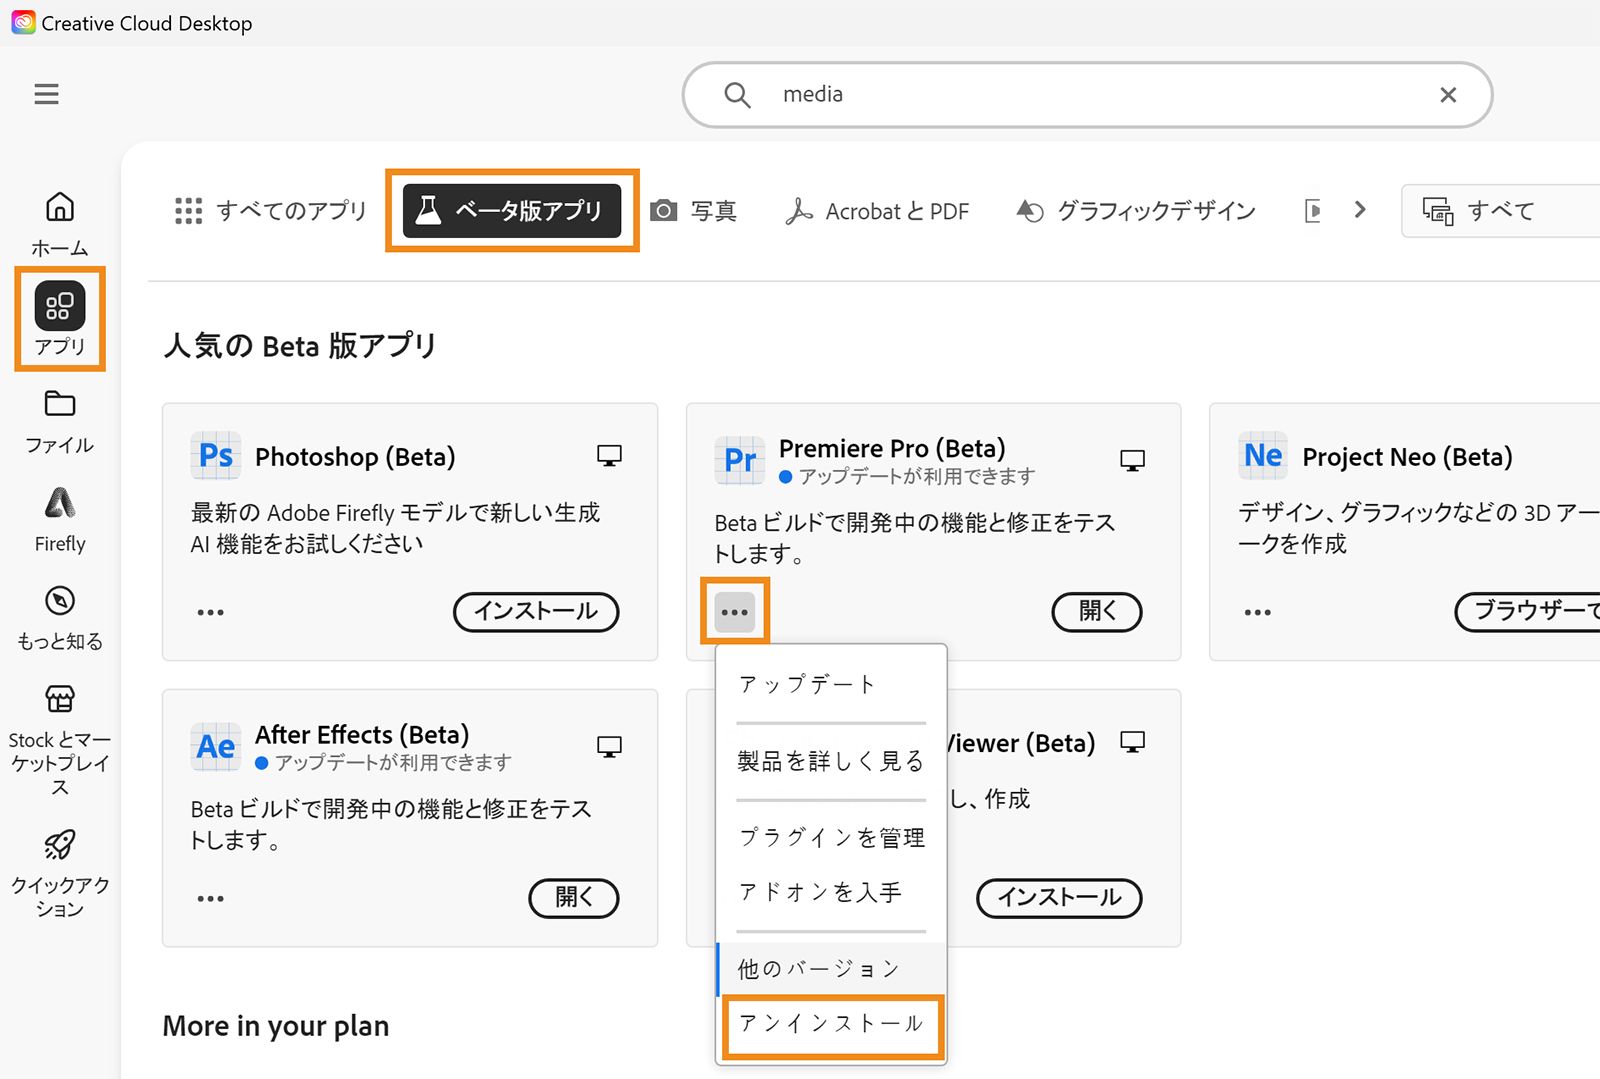Click Premiere Pro (Beta) title text
Viewport: 1600px width, 1079px height.
tap(892, 448)
